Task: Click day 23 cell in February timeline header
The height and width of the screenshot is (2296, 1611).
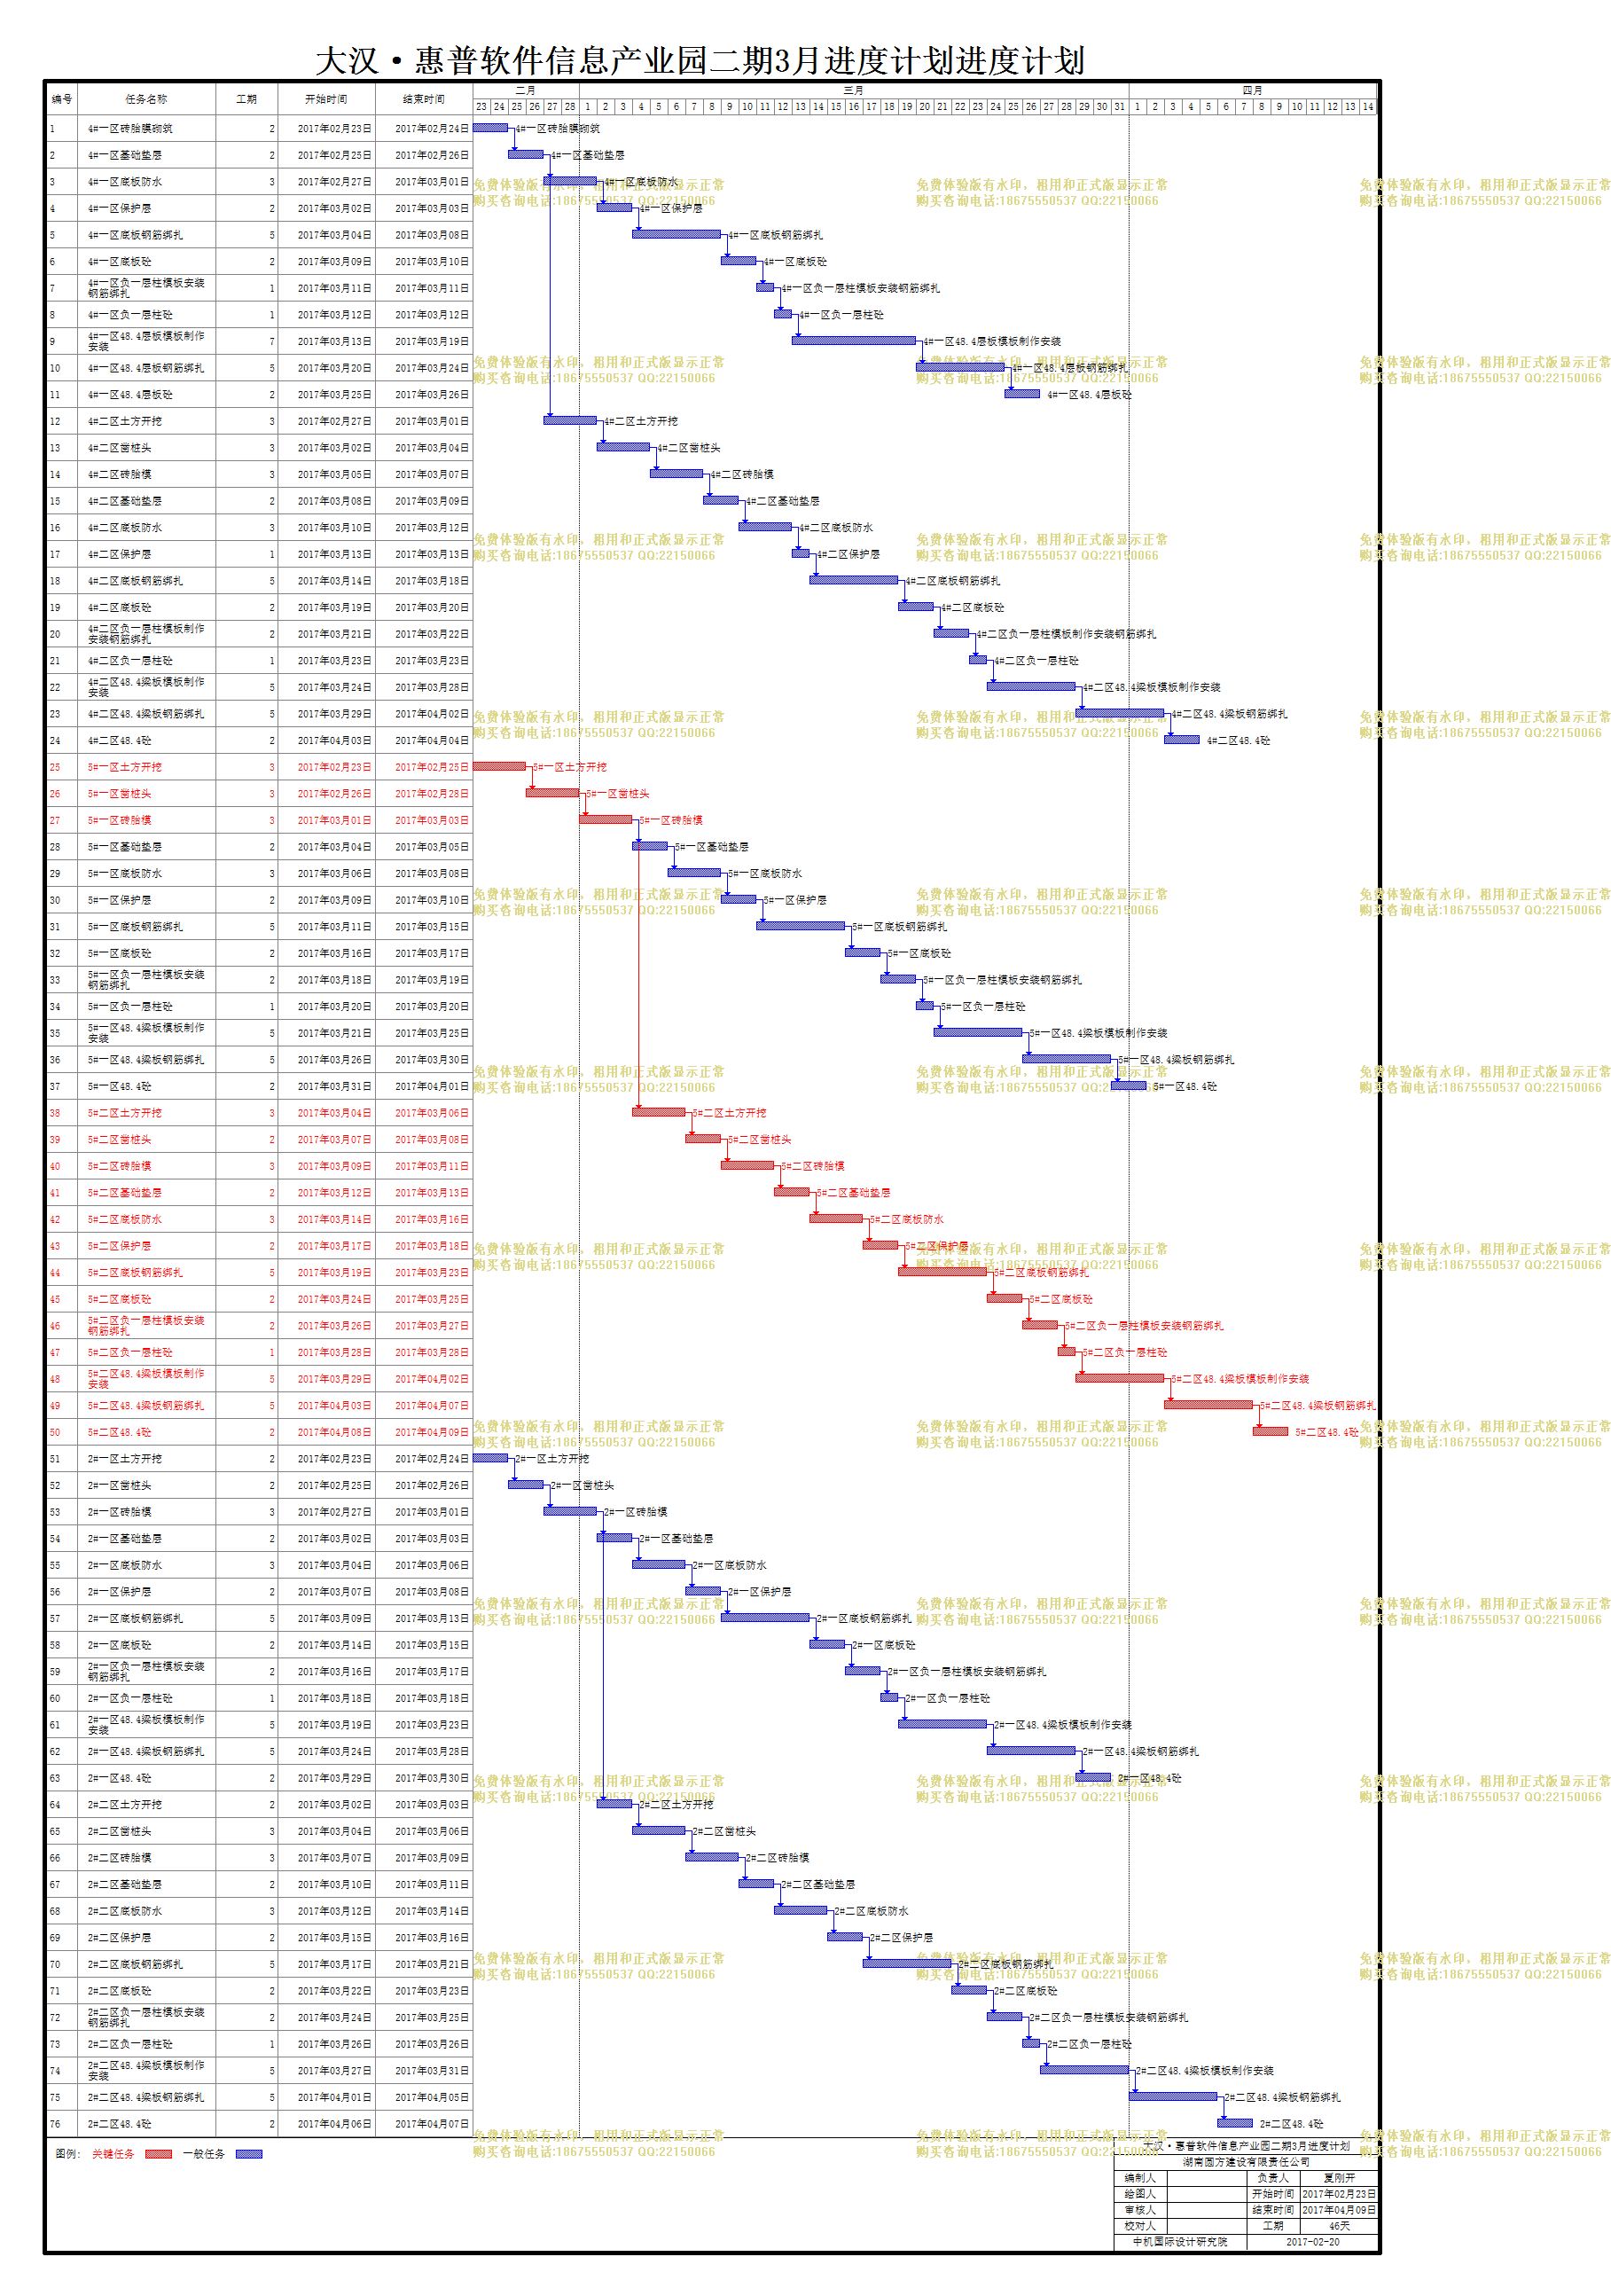Action: (x=481, y=106)
